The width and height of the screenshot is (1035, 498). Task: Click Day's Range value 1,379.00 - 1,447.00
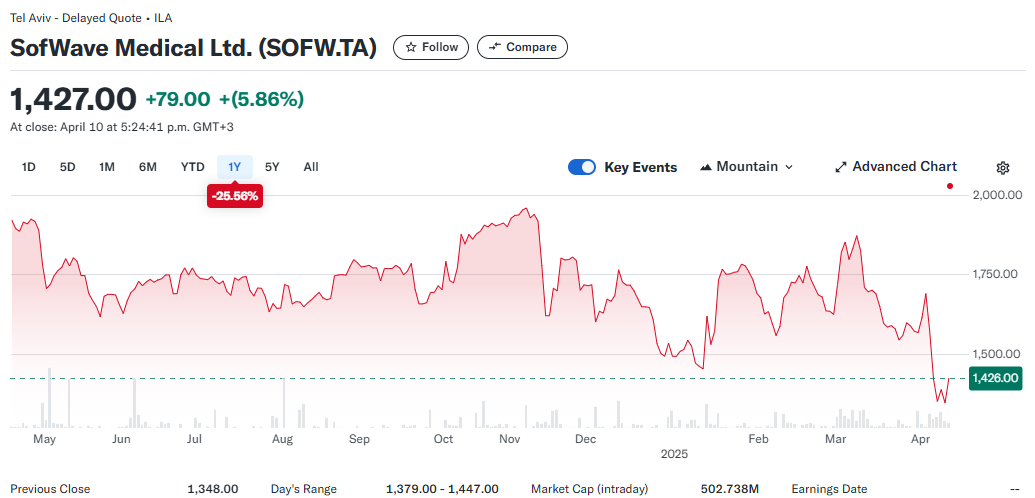[x=442, y=489]
